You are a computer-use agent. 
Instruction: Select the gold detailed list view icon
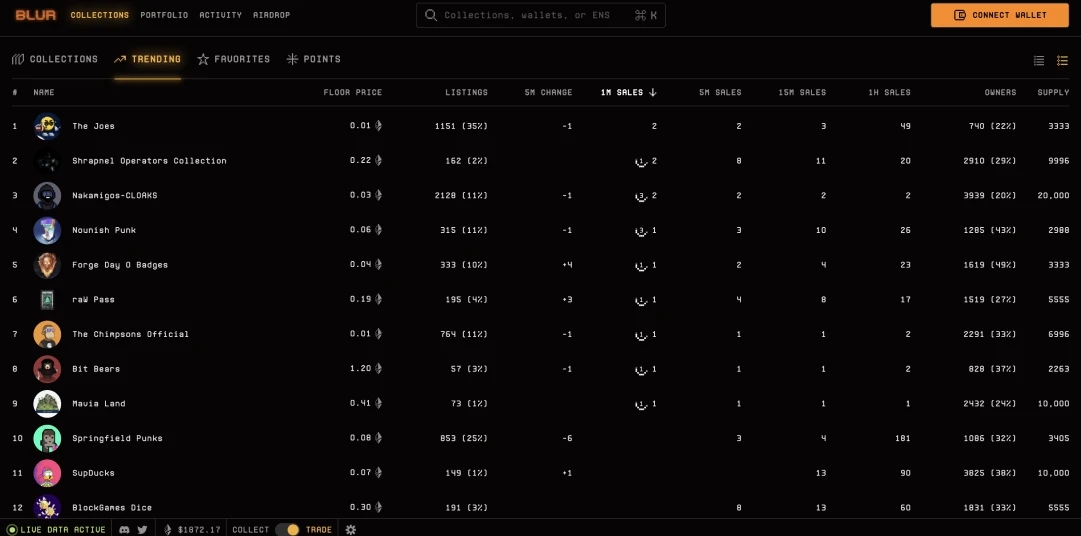coord(1063,61)
